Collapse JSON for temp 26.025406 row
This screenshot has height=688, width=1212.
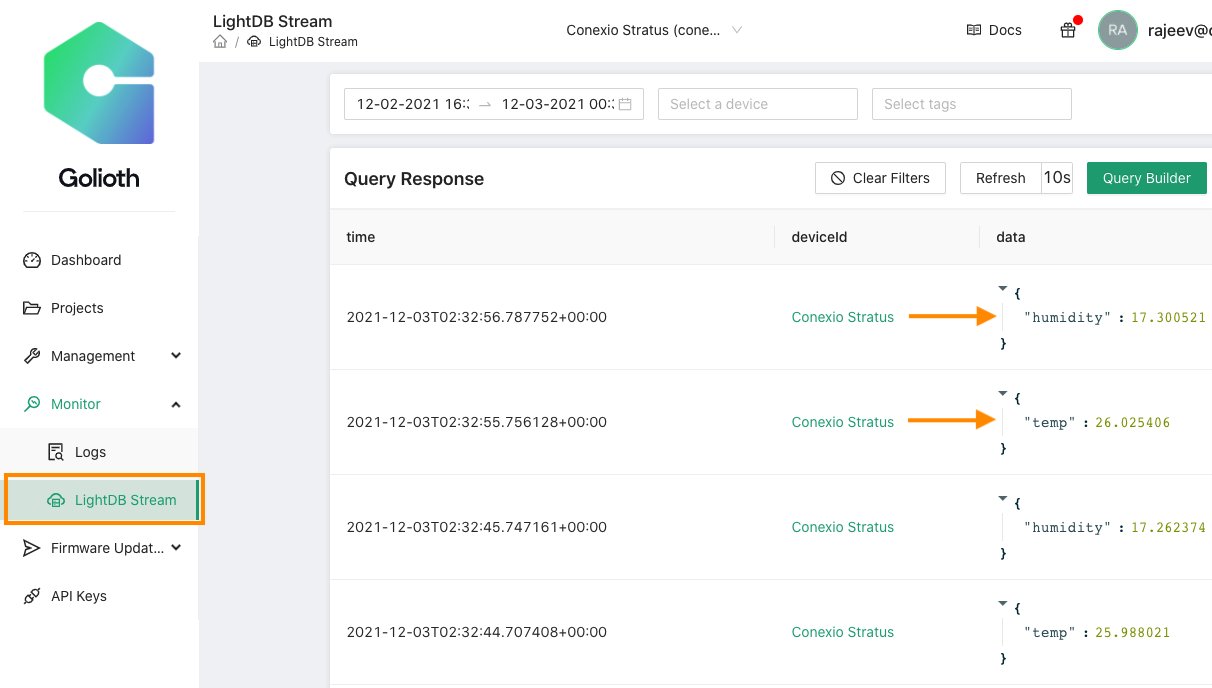pos(1003,393)
